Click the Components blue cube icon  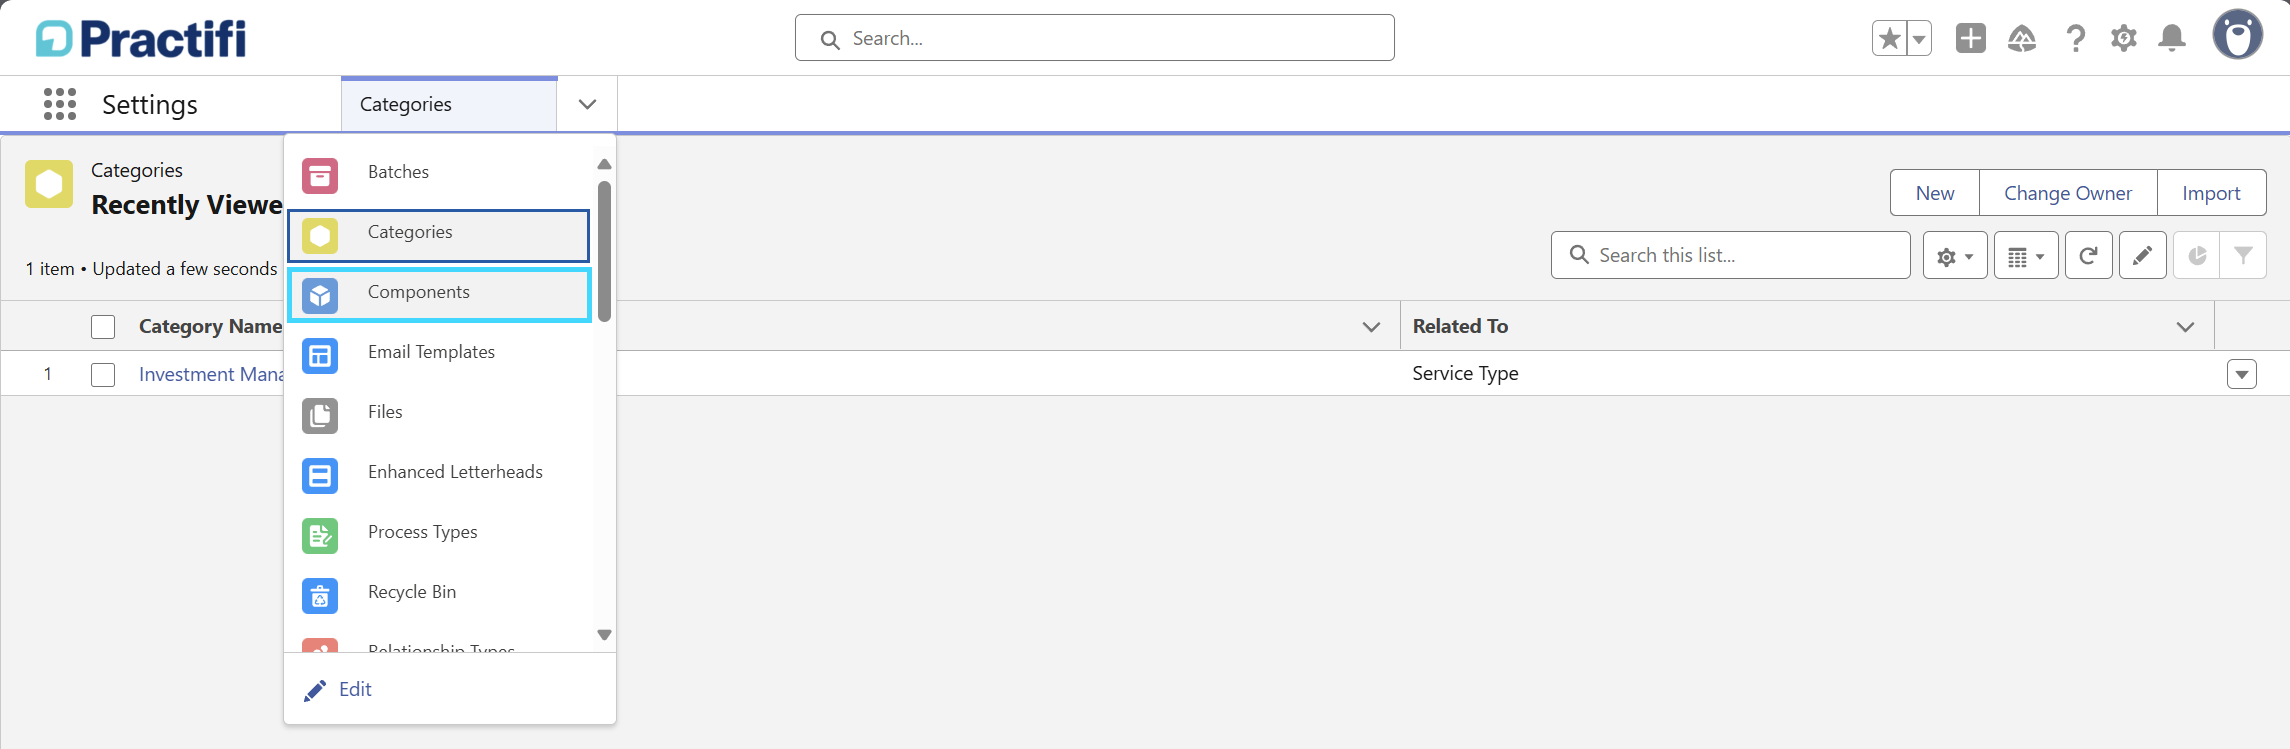click(x=320, y=296)
